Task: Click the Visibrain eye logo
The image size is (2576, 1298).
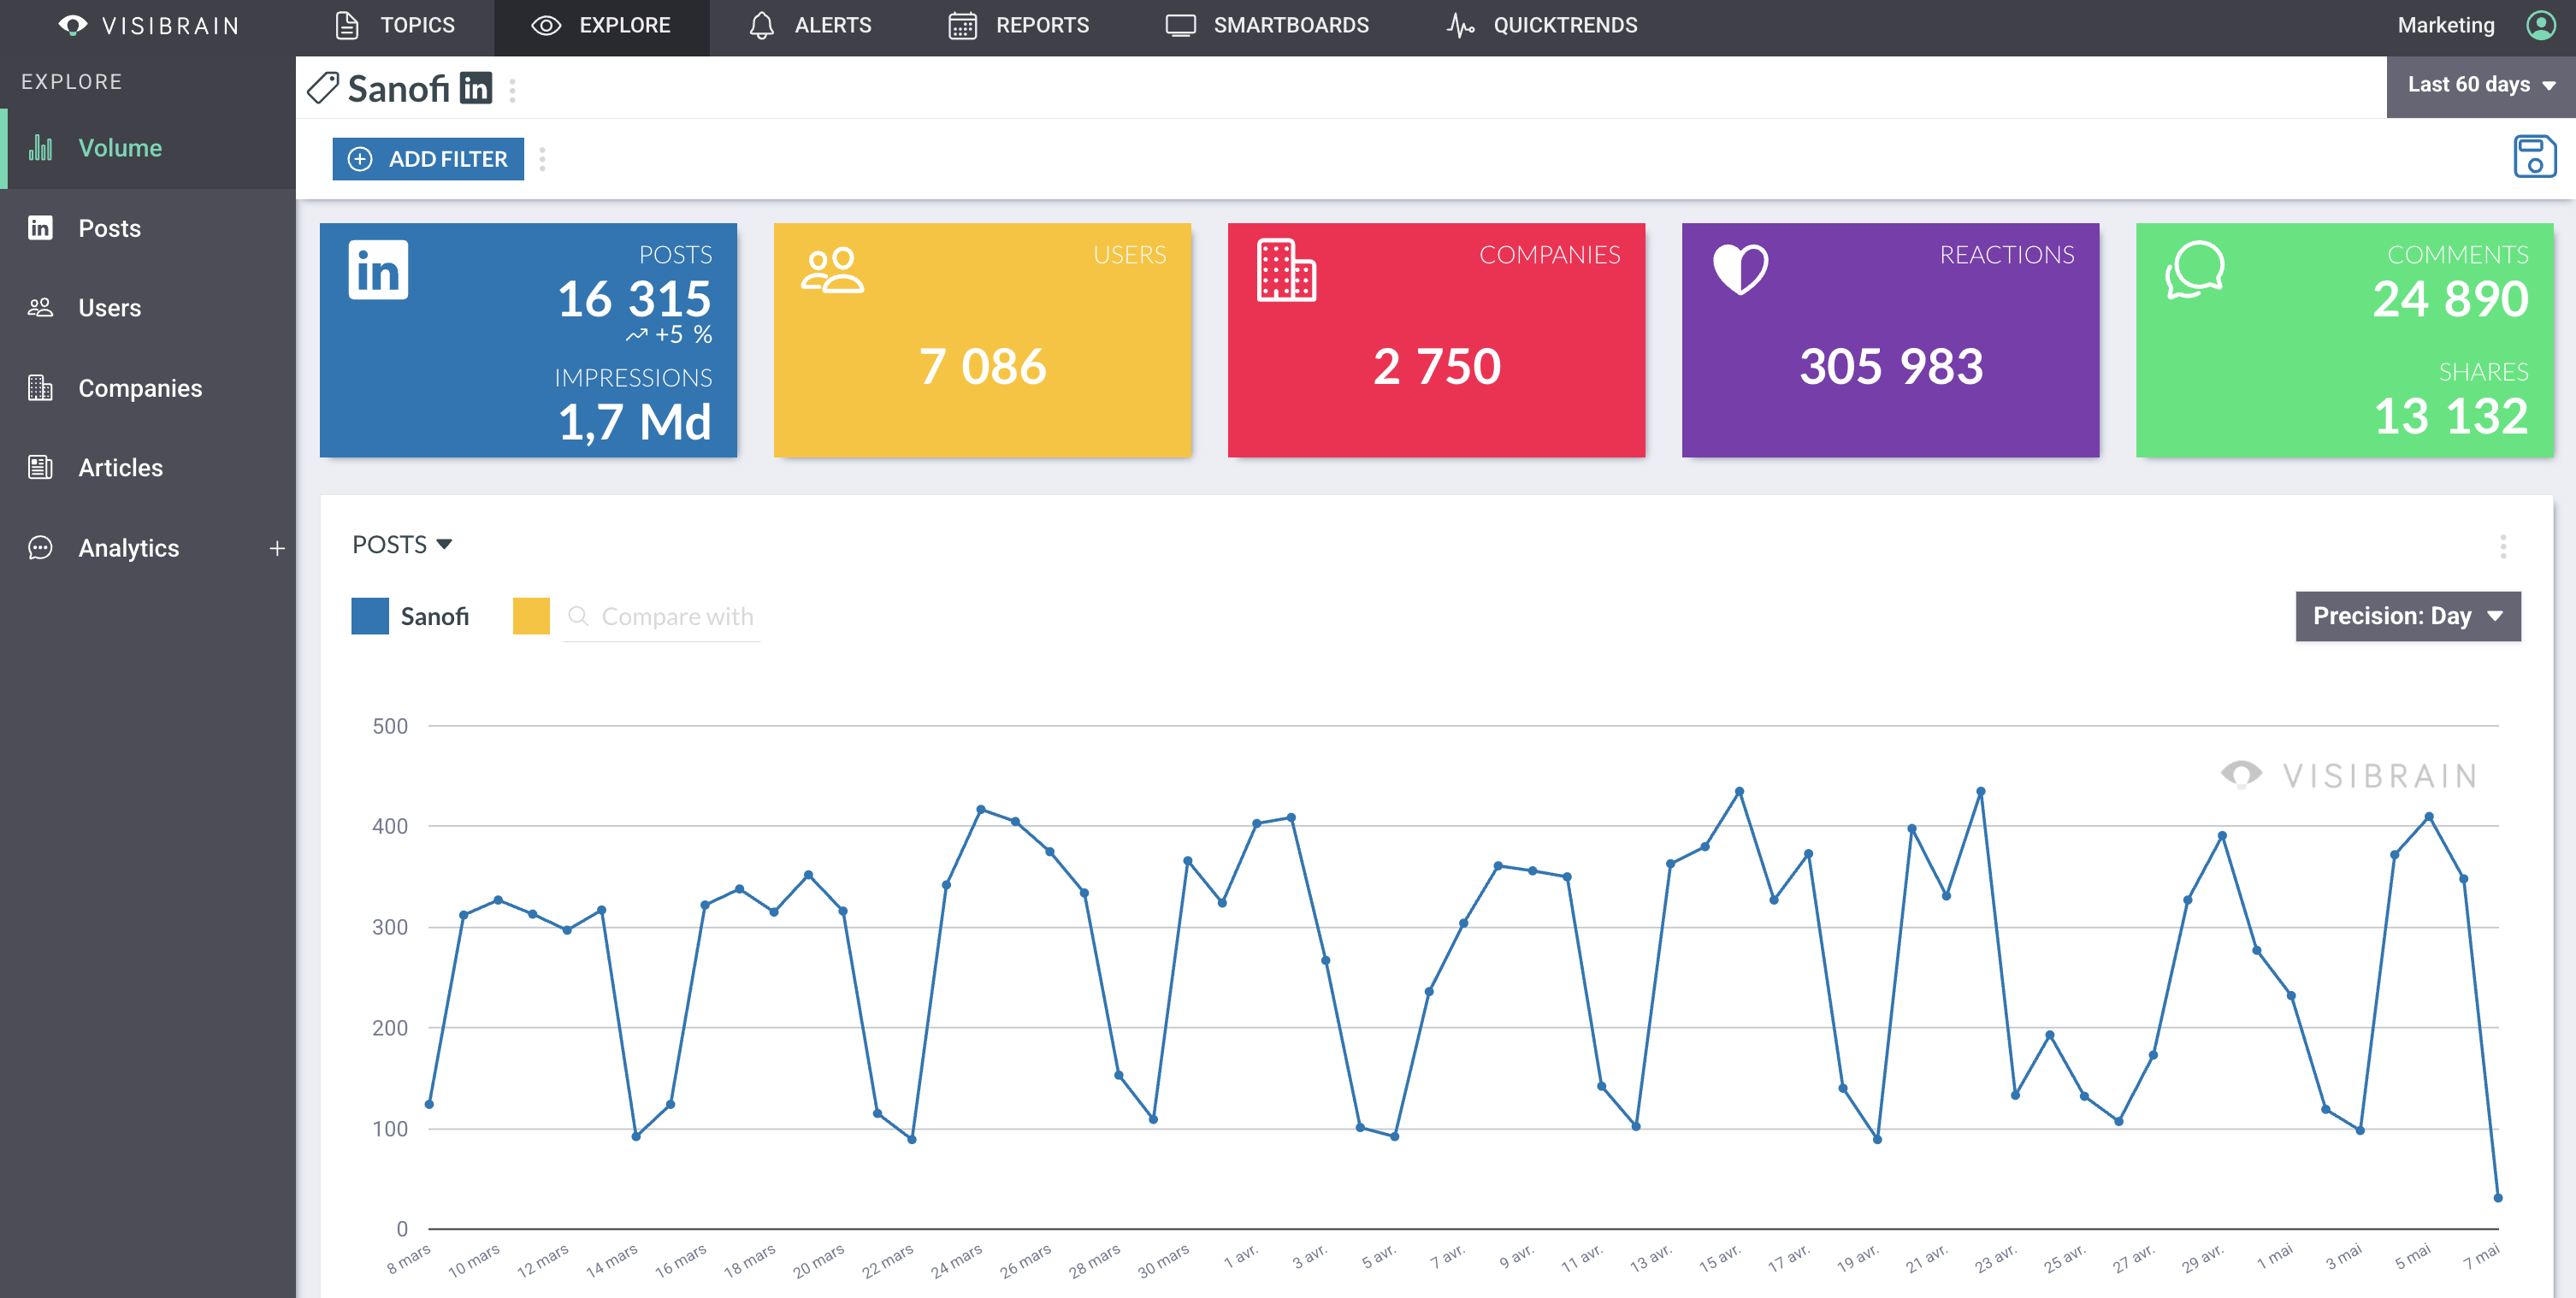Action: point(73,25)
